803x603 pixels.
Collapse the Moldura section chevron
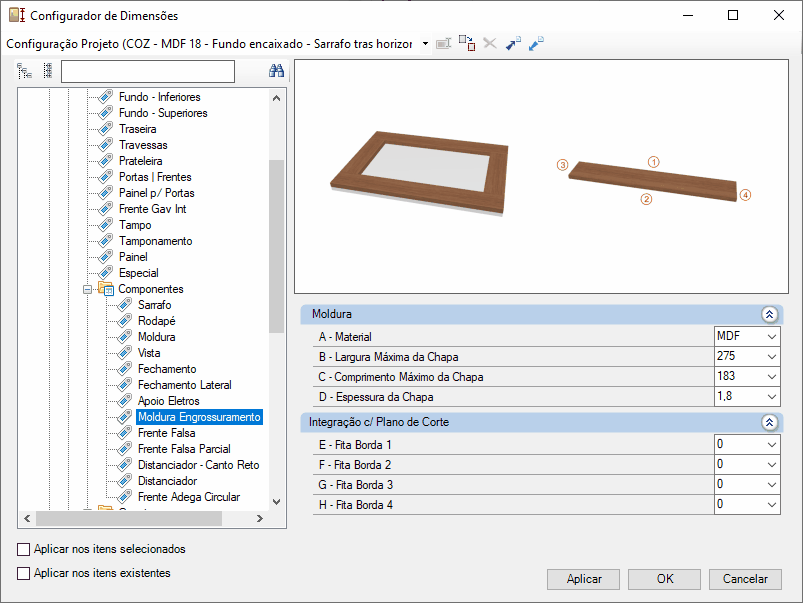(769, 315)
